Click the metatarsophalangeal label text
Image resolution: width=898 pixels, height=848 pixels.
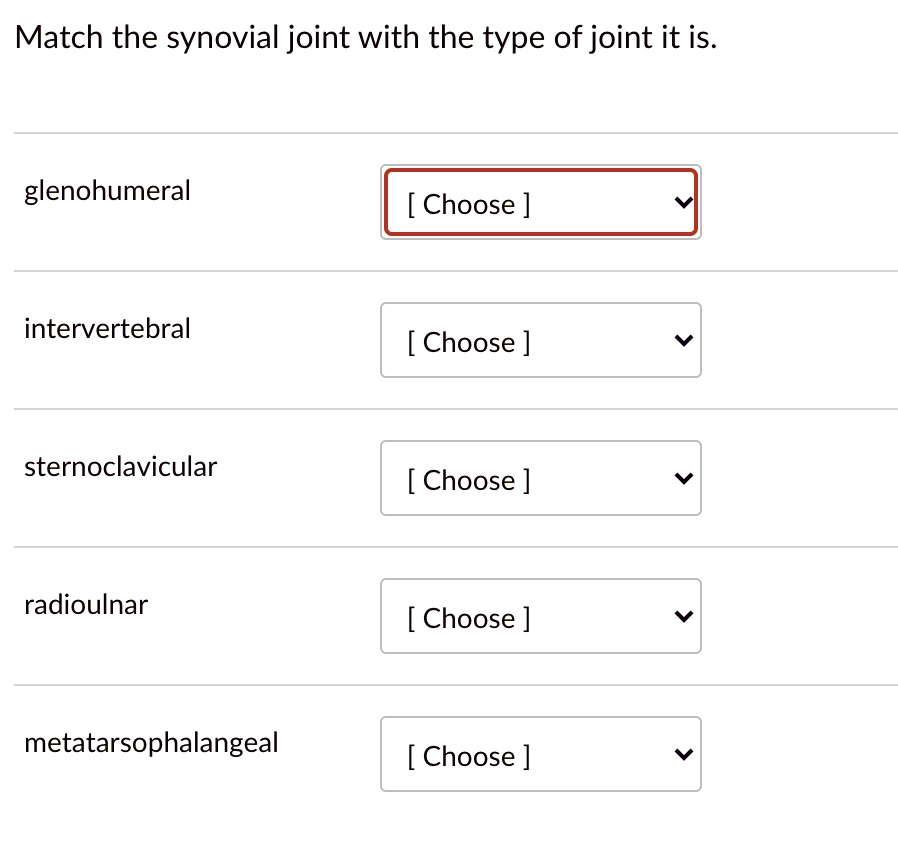coord(152,742)
